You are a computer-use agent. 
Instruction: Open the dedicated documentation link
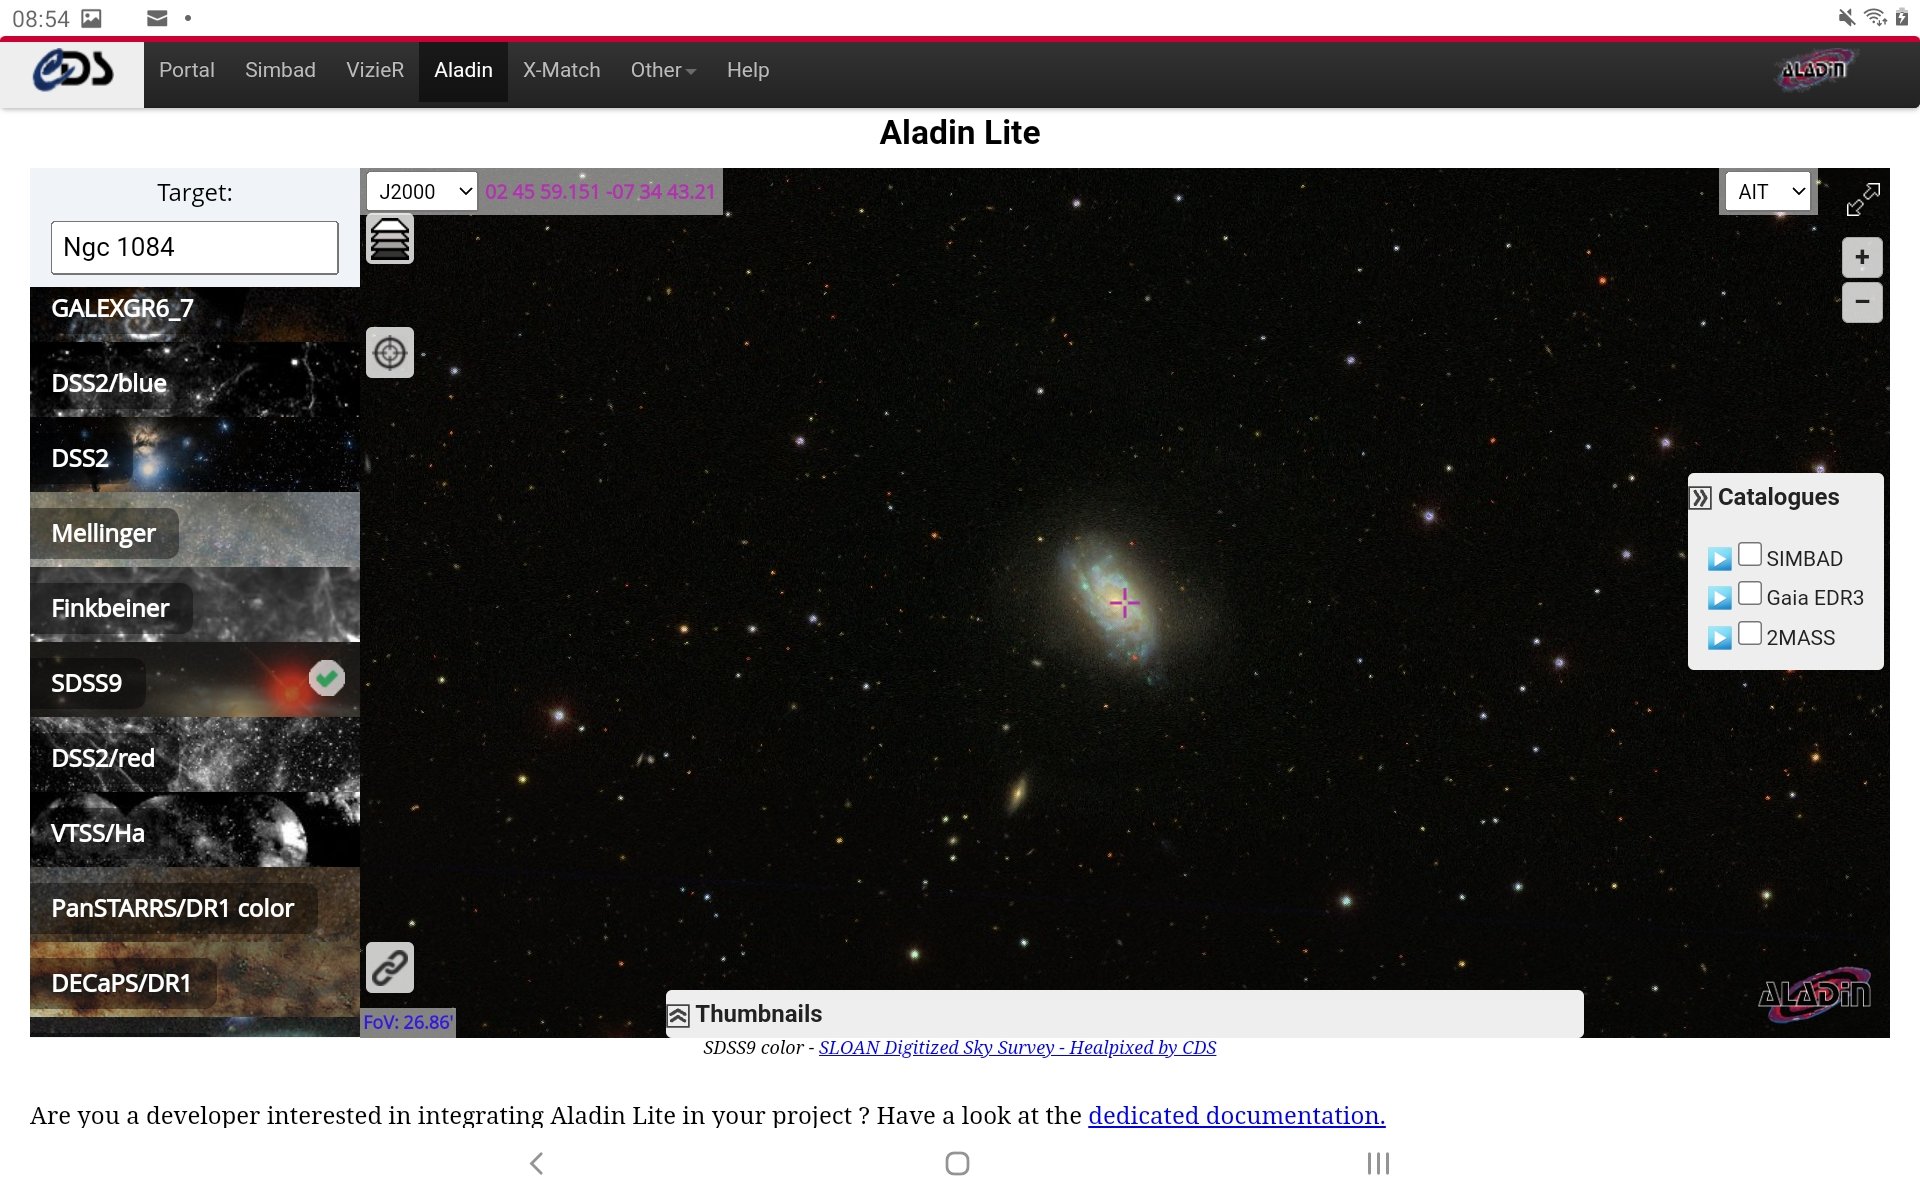pos(1236,1115)
